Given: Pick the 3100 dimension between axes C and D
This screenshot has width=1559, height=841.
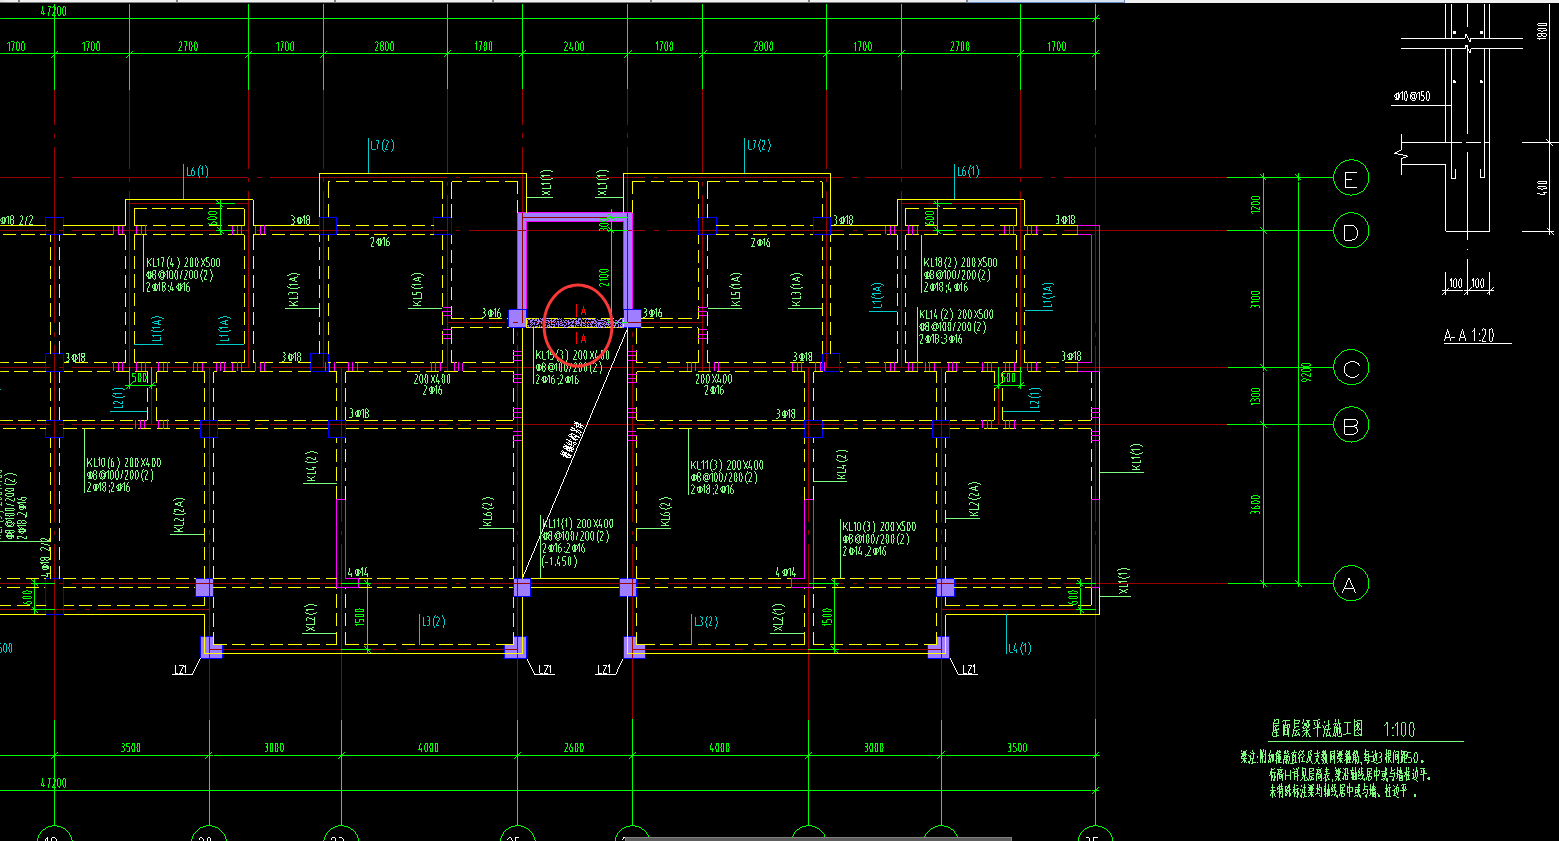Looking at the screenshot, I should coord(1256,299).
